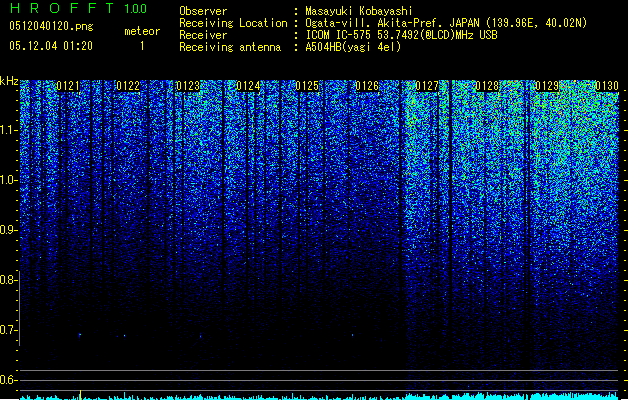Click the meteor count label

pyautogui.click(x=142, y=31)
